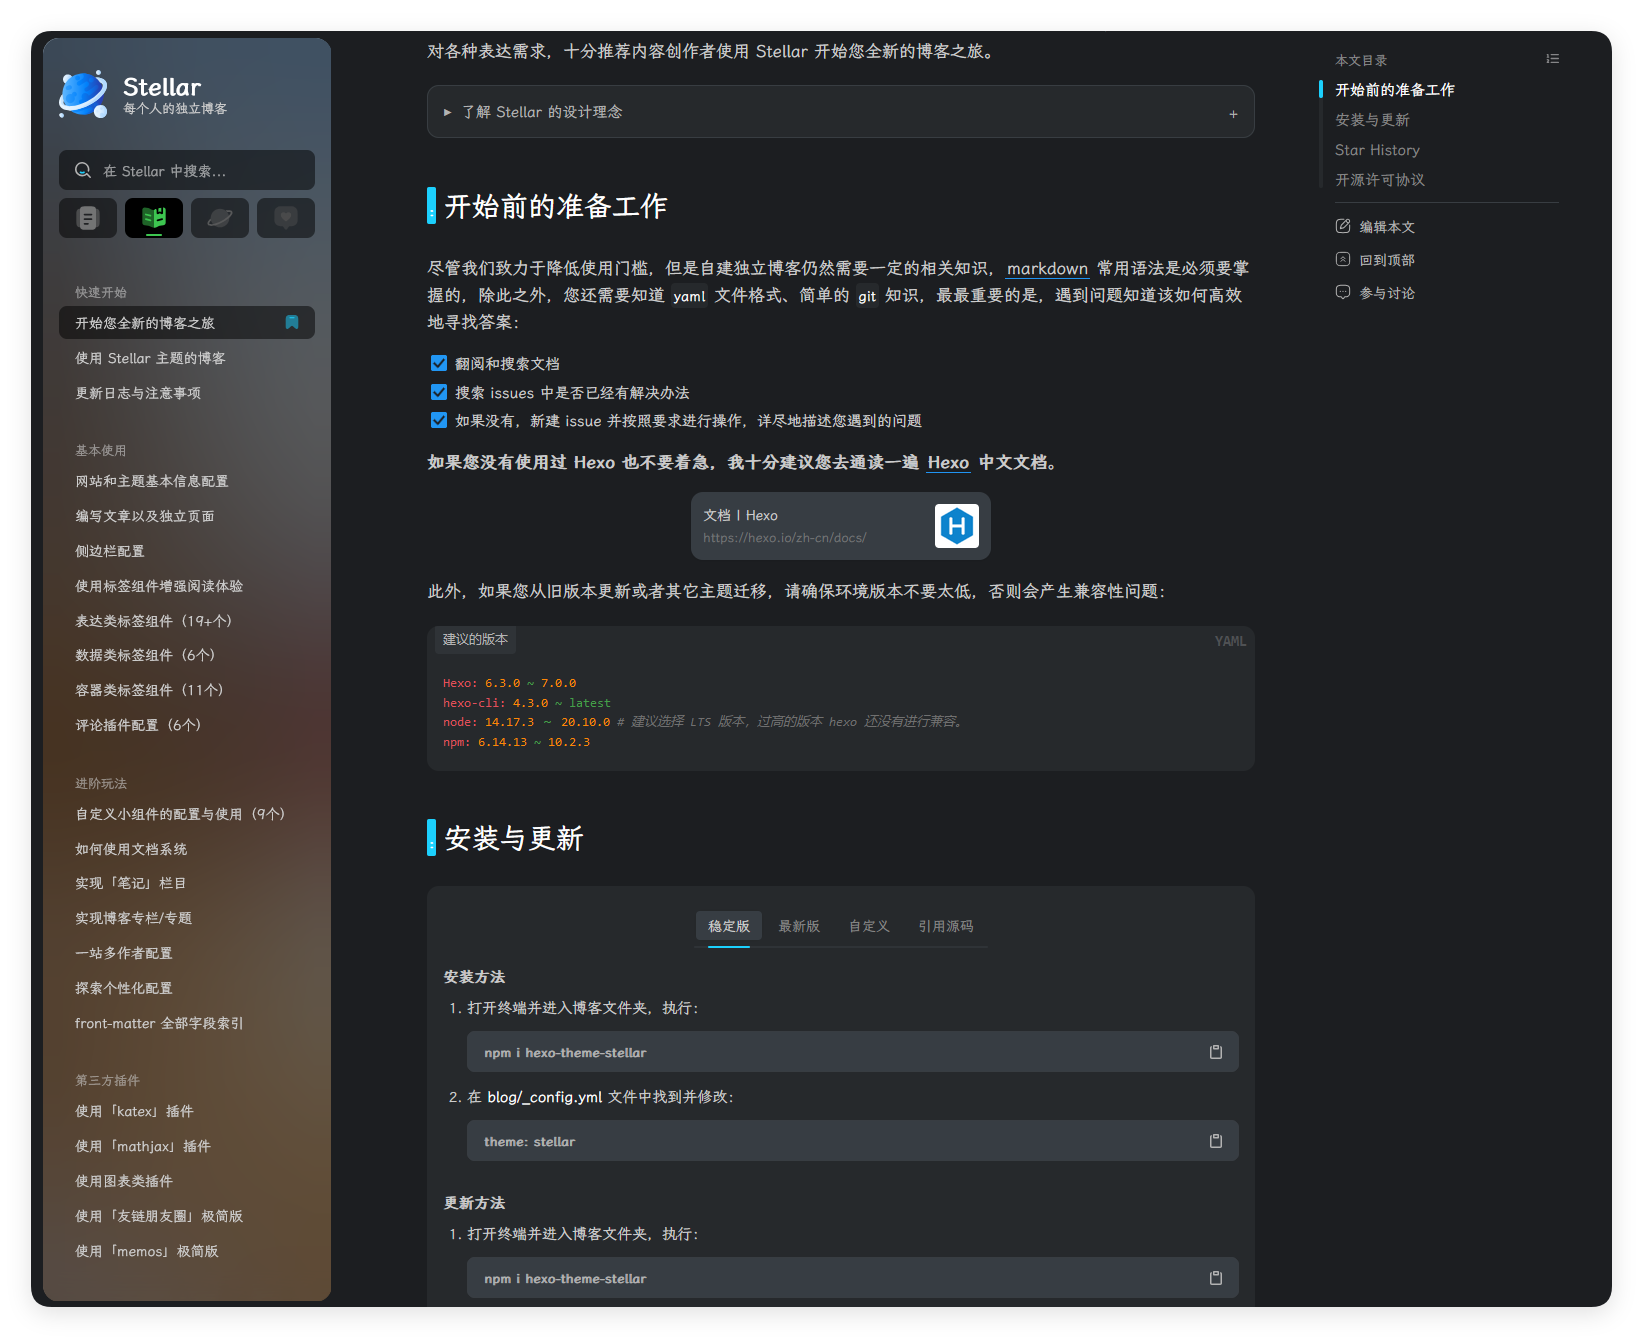
Task: Switch to the 引用源码 tab
Action: (945, 926)
